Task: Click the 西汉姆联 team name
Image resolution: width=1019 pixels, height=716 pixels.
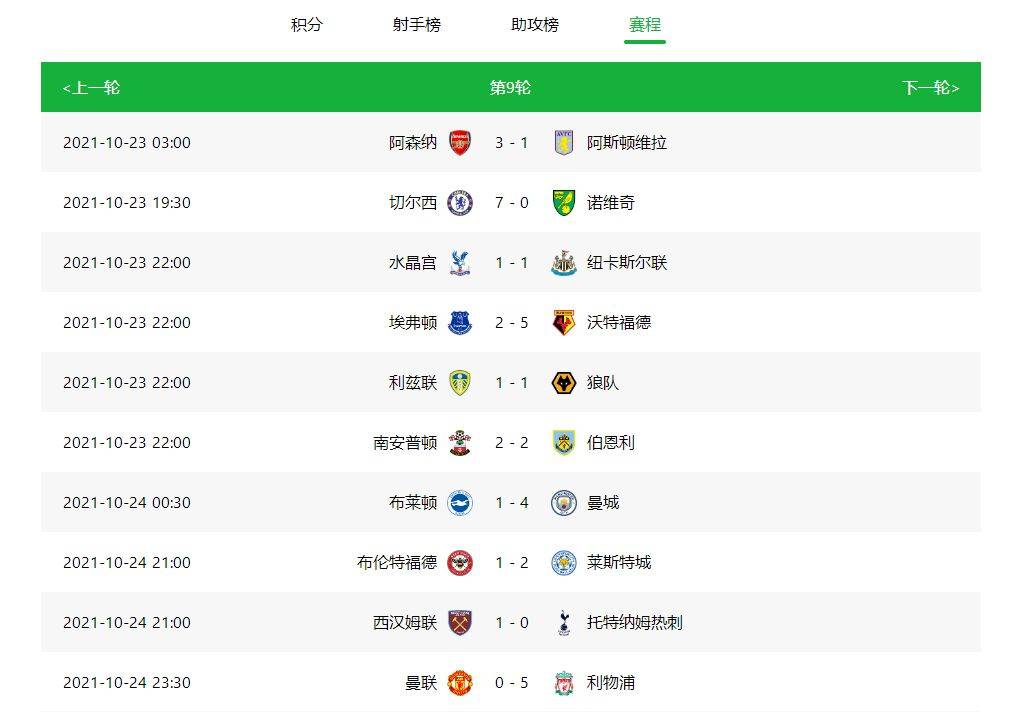Action: point(405,622)
